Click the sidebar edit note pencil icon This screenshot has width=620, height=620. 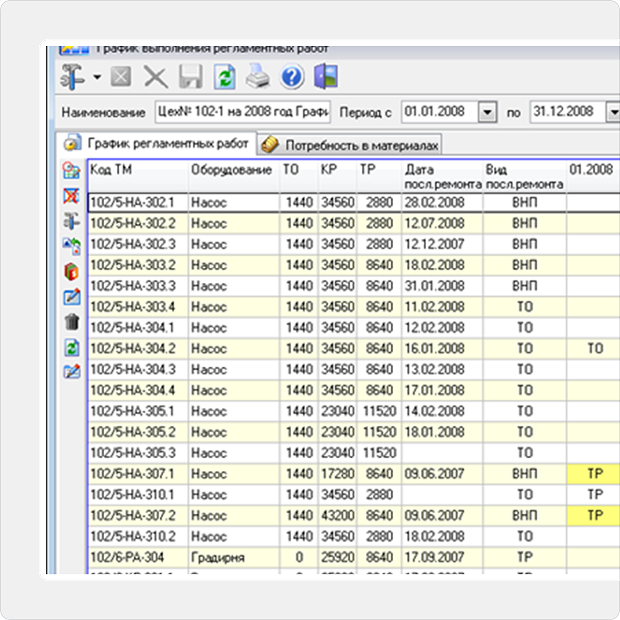pyautogui.click(x=72, y=297)
